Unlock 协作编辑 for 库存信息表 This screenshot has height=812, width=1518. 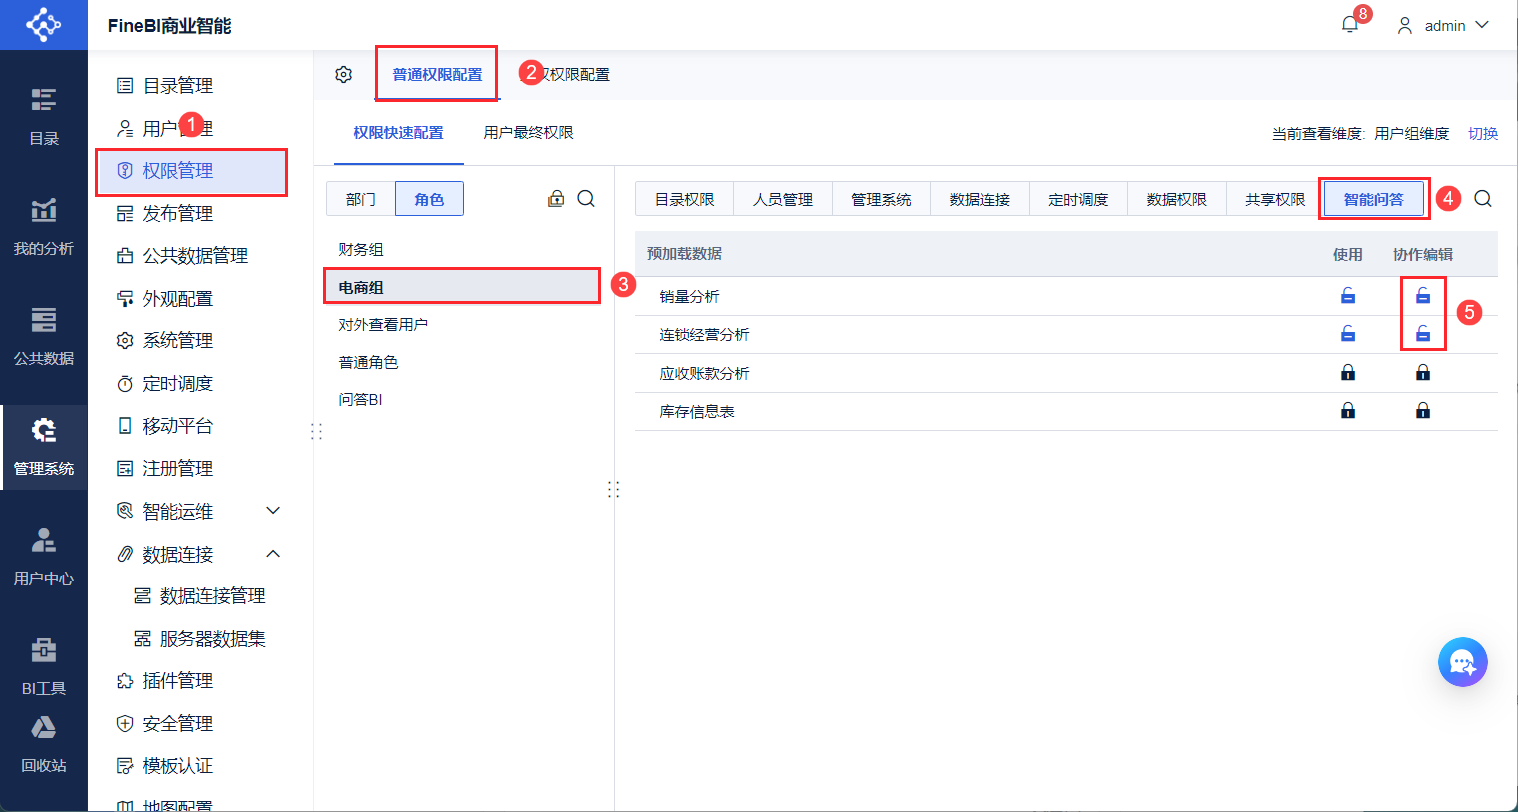(1423, 411)
